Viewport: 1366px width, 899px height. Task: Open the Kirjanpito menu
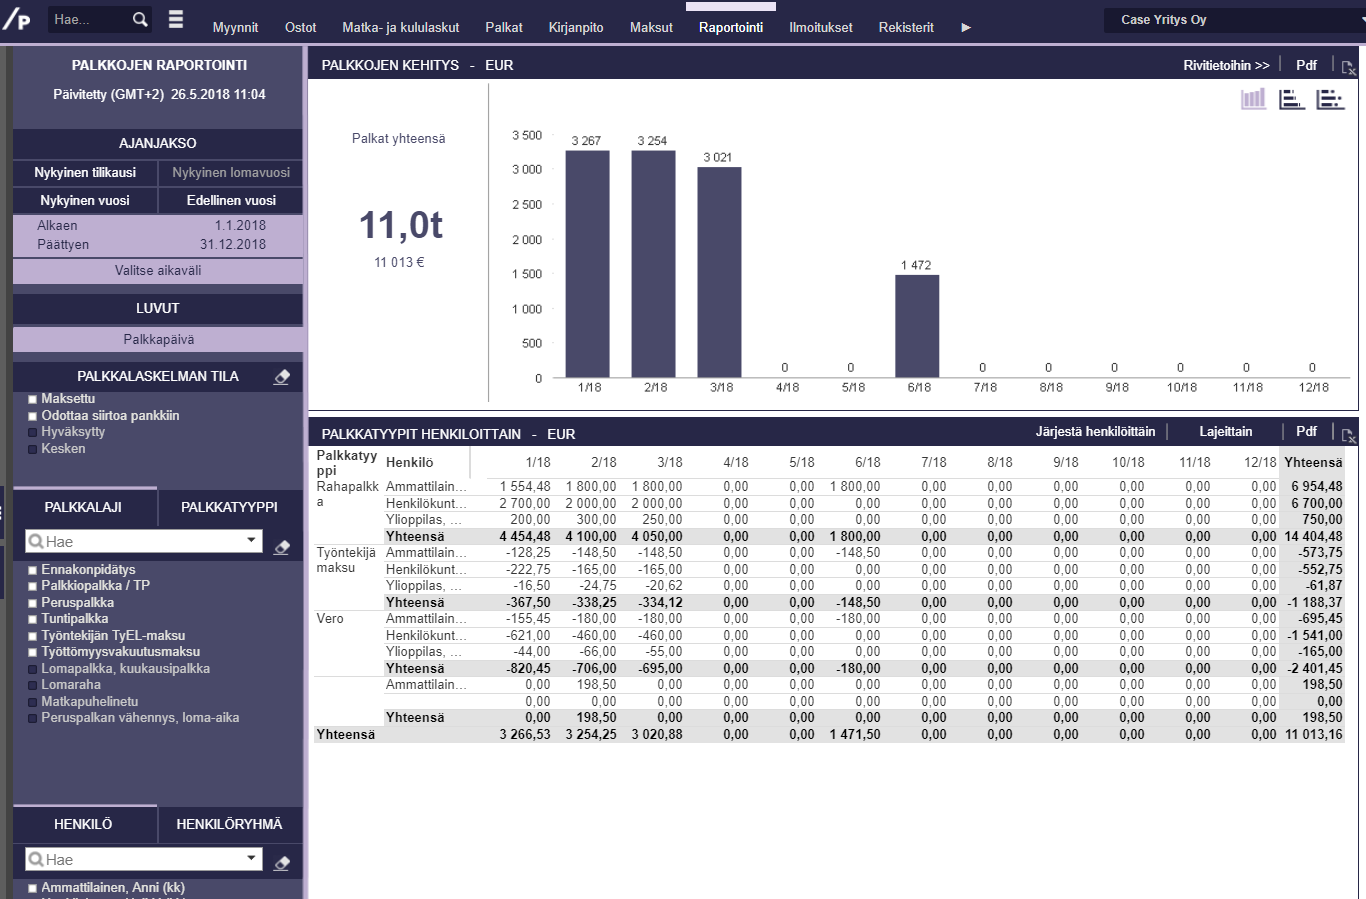(x=575, y=27)
